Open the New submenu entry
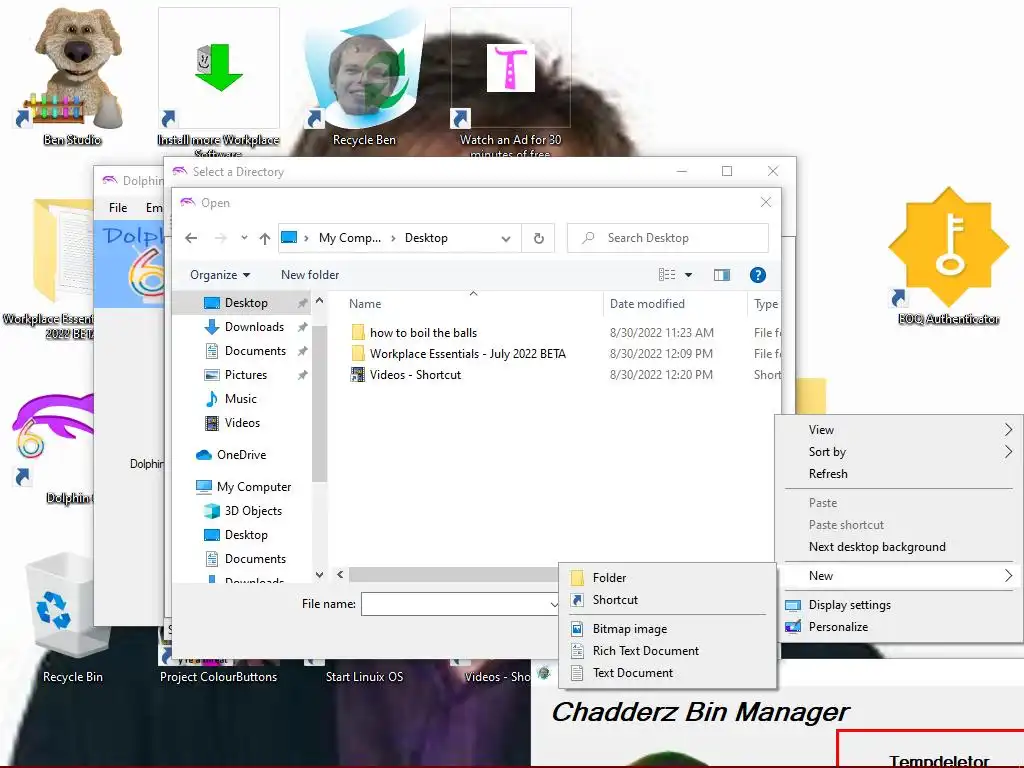1024x768 pixels. [x=899, y=576]
